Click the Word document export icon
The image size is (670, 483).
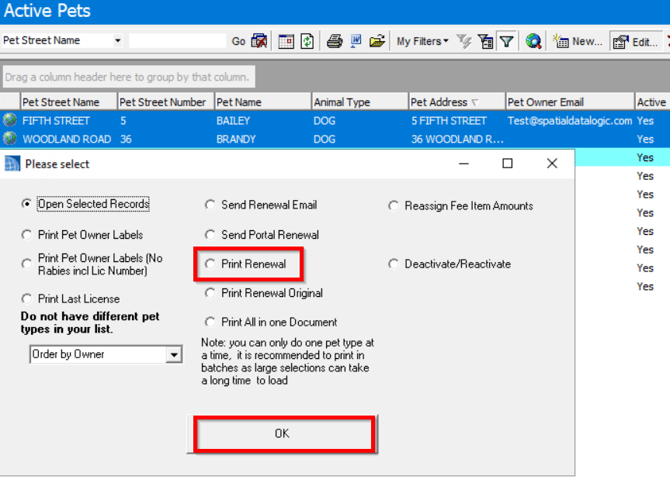click(x=356, y=41)
